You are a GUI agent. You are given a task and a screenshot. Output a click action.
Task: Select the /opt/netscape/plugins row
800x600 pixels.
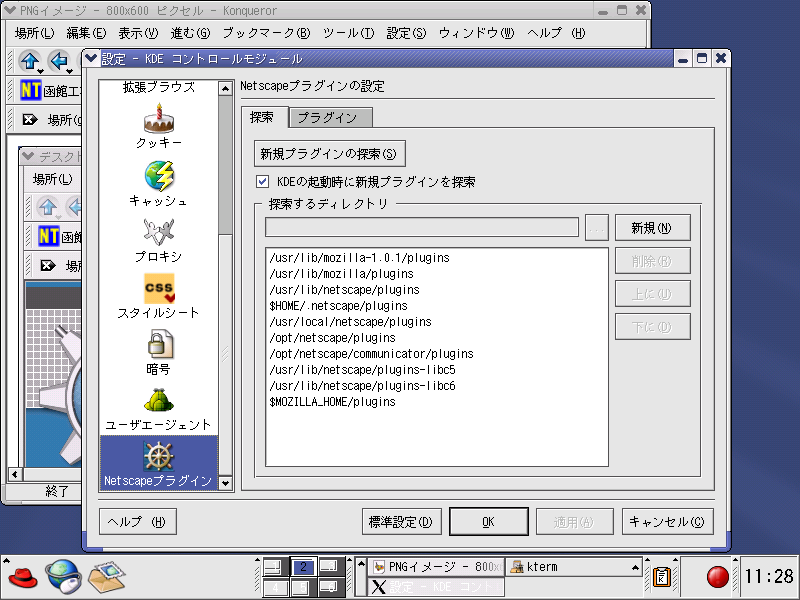pyautogui.click(x=437, y=338)
